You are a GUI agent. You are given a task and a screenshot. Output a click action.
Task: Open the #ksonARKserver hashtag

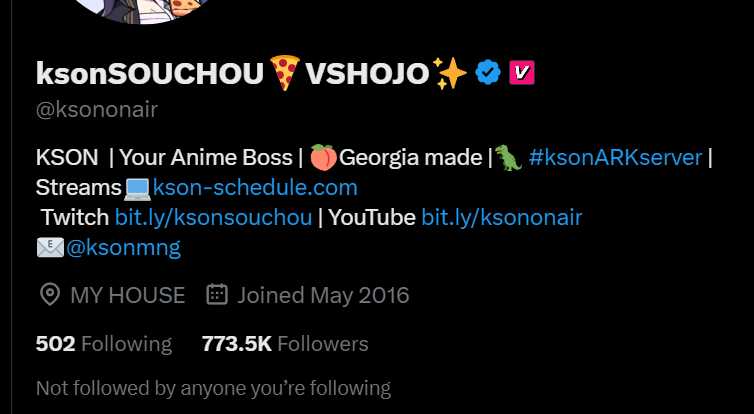(x=615, y=157)
